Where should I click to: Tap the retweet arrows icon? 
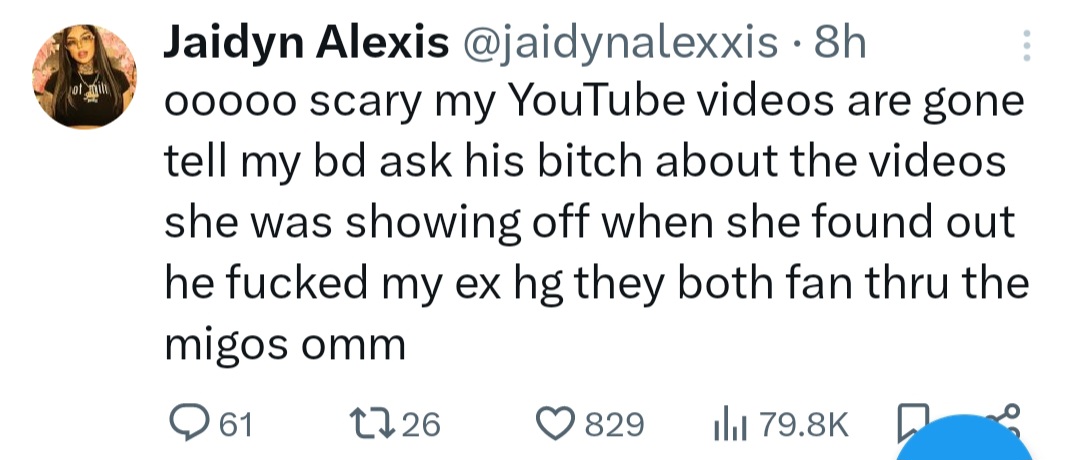coord(373,424)
